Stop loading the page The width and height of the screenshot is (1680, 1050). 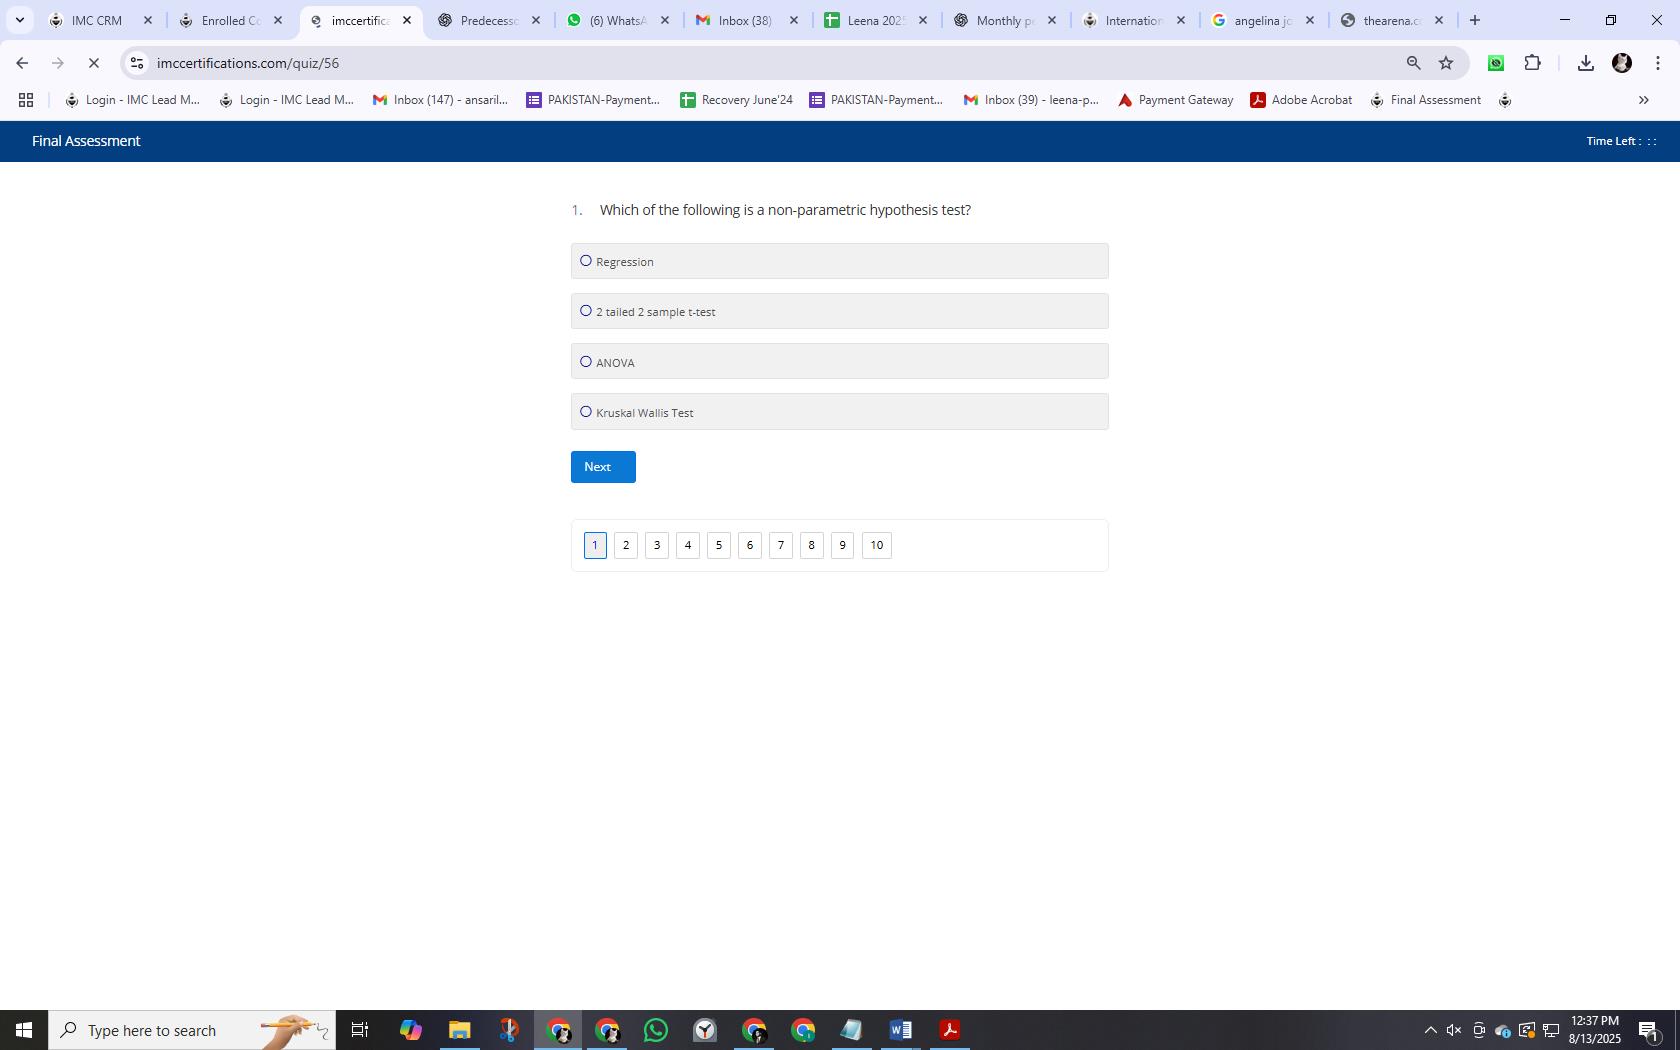point(94,63)
